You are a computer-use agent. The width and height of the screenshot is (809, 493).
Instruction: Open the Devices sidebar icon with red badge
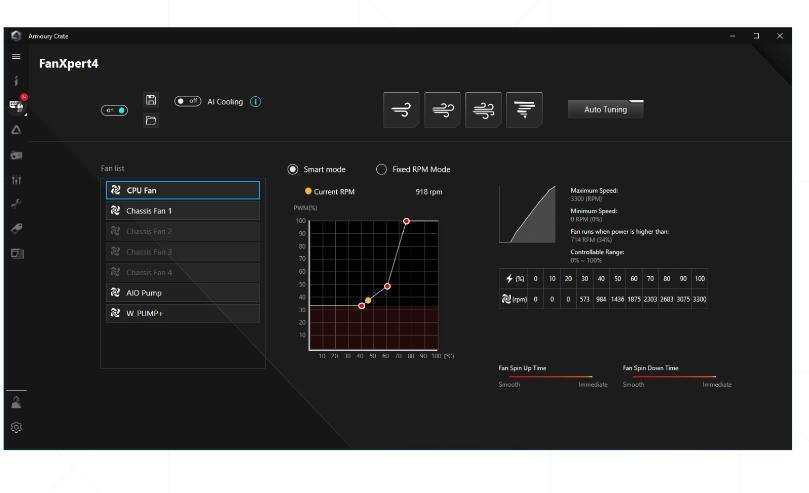point(17,105)
